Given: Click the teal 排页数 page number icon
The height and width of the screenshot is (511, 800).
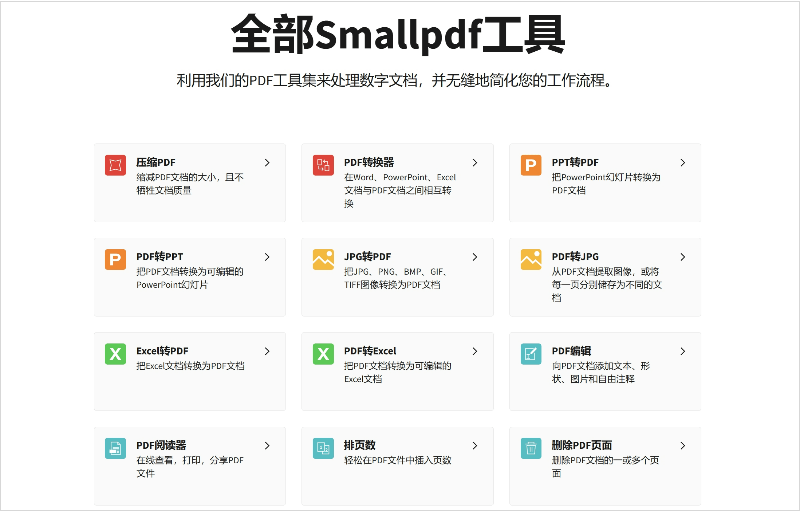Looking at the screenshot, I should tap(323, 448).
